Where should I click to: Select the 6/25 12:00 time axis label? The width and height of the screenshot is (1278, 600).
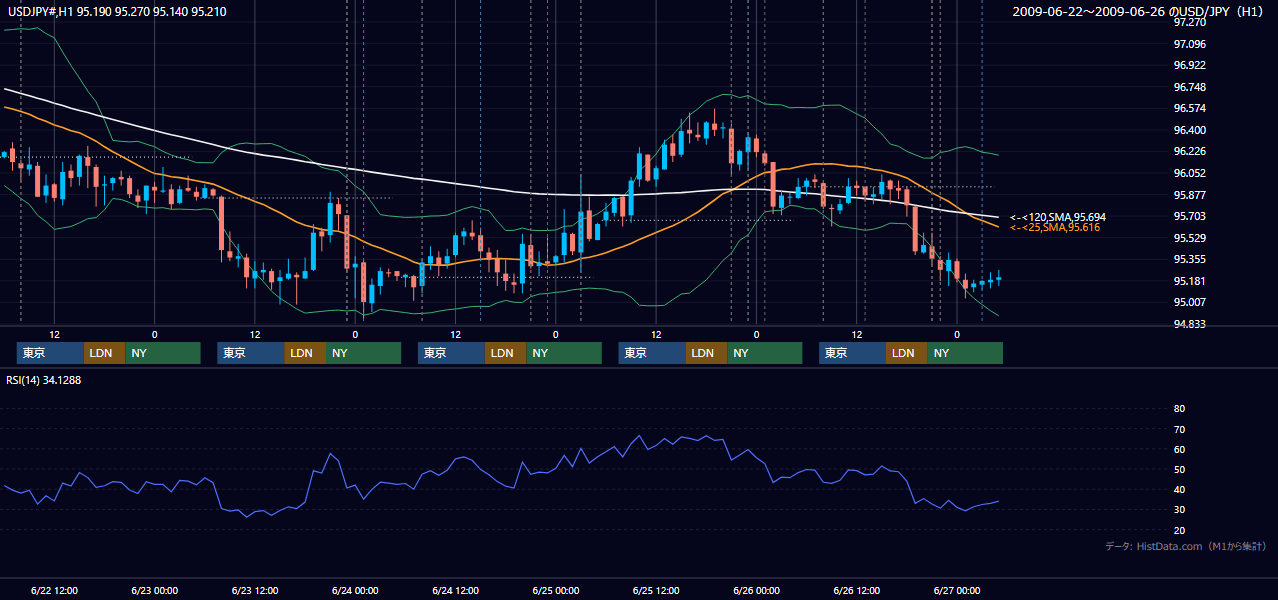point(656,590)
